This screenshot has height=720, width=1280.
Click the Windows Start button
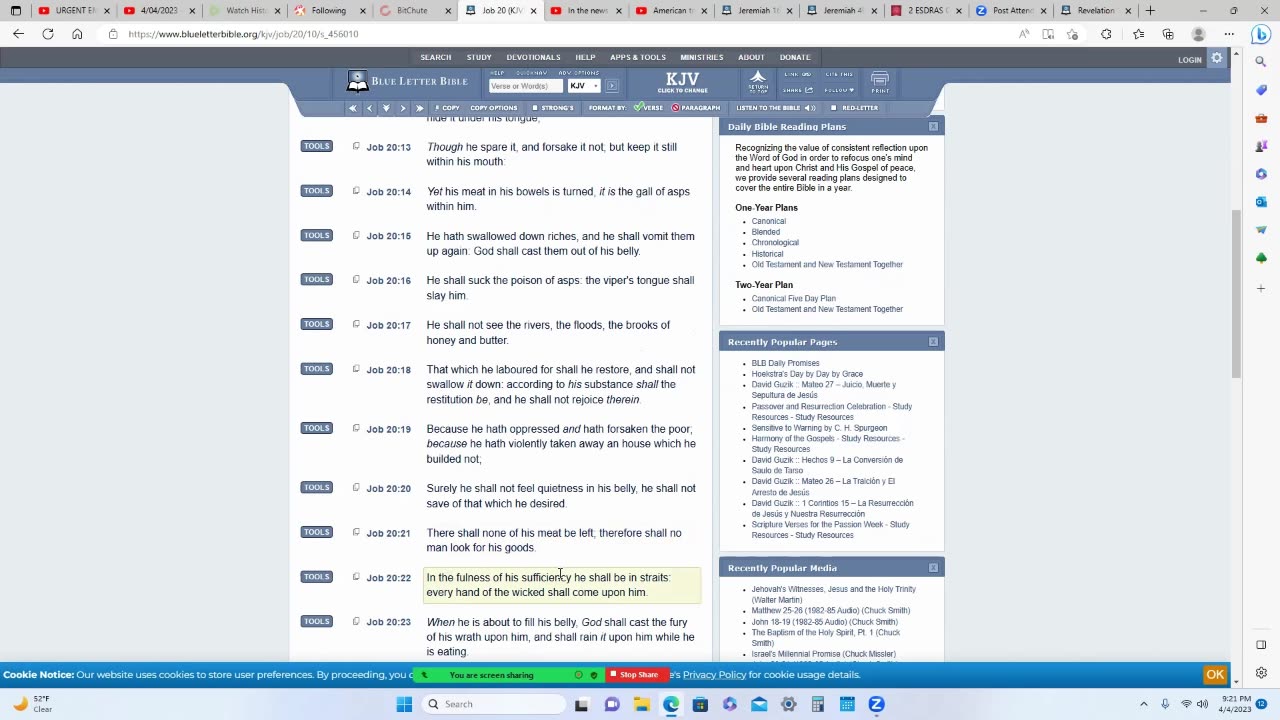coord(404,704)
